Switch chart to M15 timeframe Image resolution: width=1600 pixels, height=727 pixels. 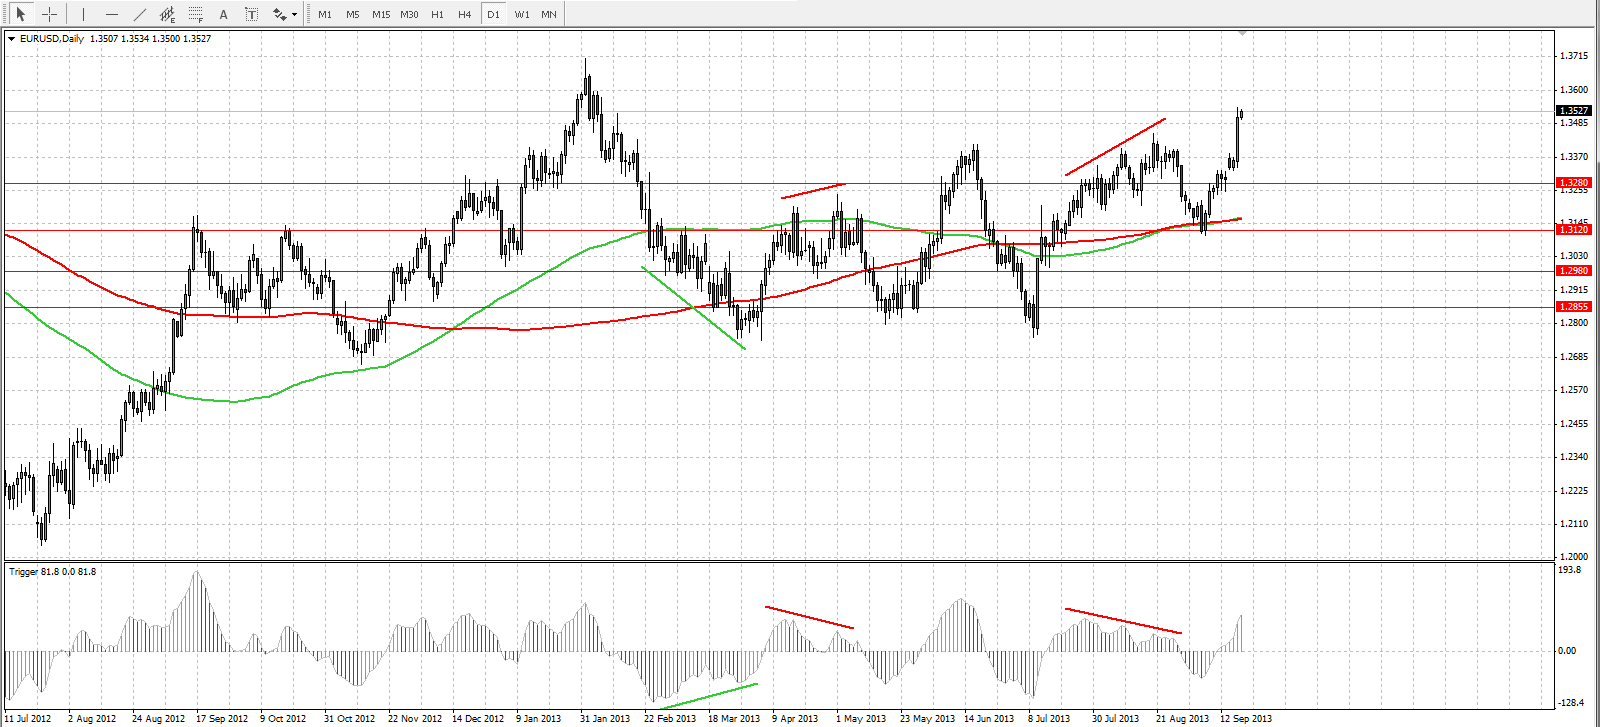click(x=381, y=15)
